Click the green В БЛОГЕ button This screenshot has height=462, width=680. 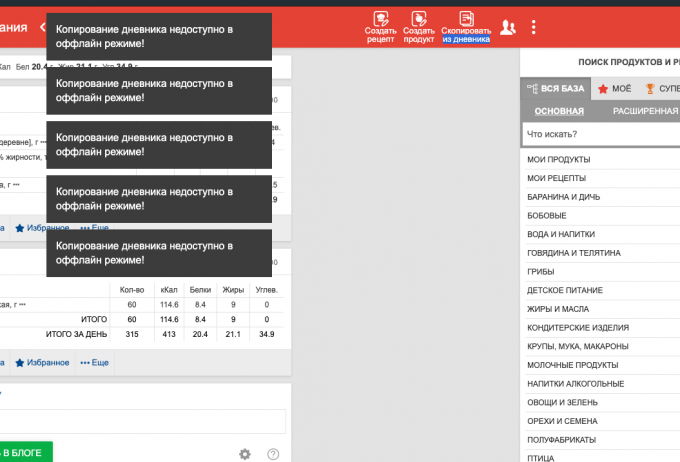[x=24, y=453]
